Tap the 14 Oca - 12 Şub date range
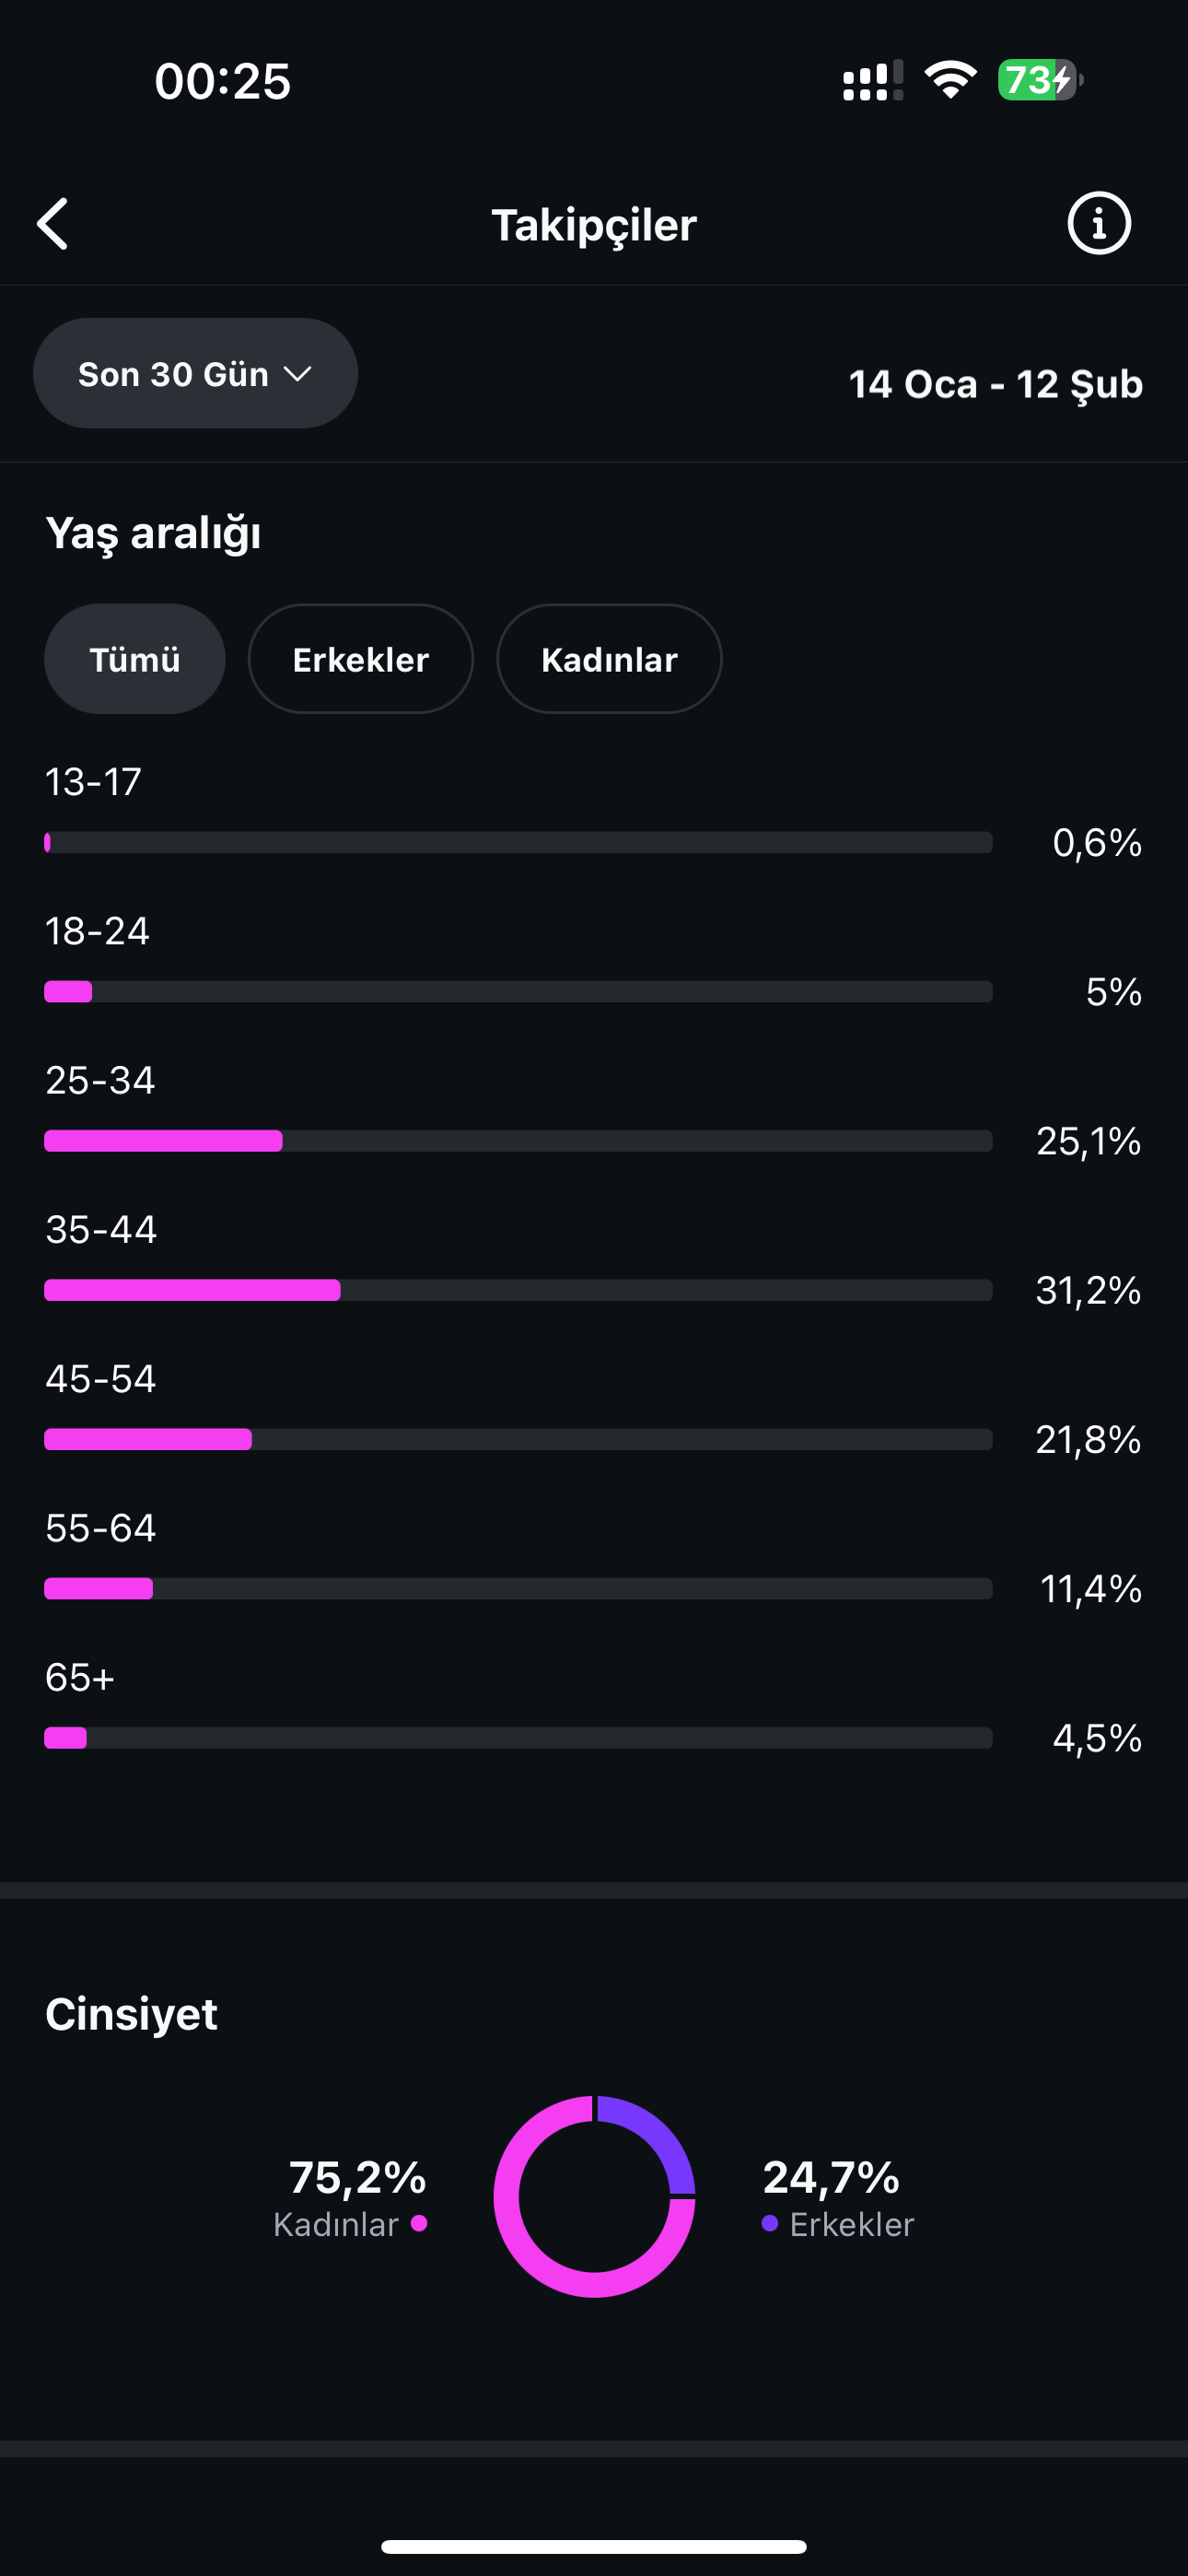The height and width of the screenshot is (2576, 1188). [x=995, y=384]
